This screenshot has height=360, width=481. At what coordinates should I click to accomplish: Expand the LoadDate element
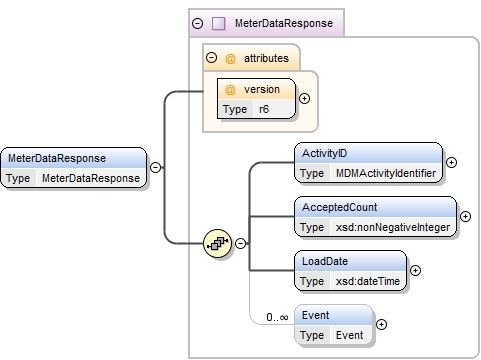tap(415, 270)
